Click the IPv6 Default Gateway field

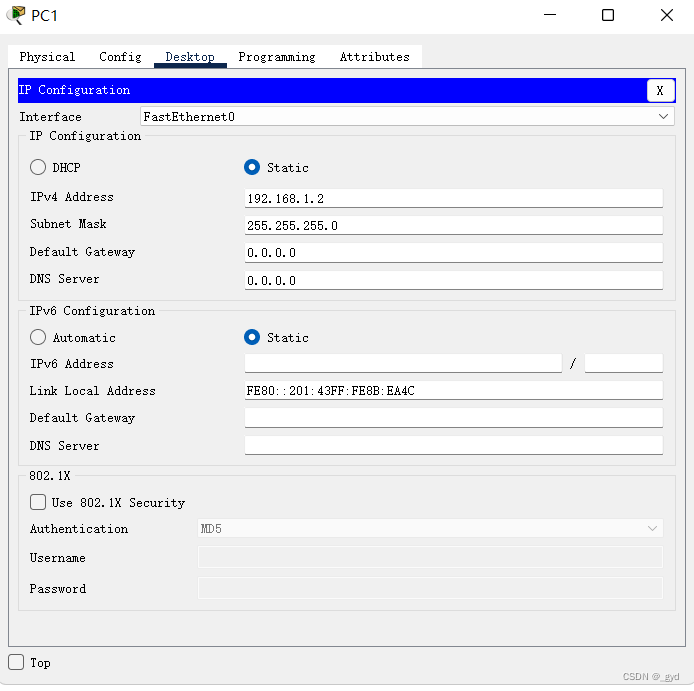point(454,418)
